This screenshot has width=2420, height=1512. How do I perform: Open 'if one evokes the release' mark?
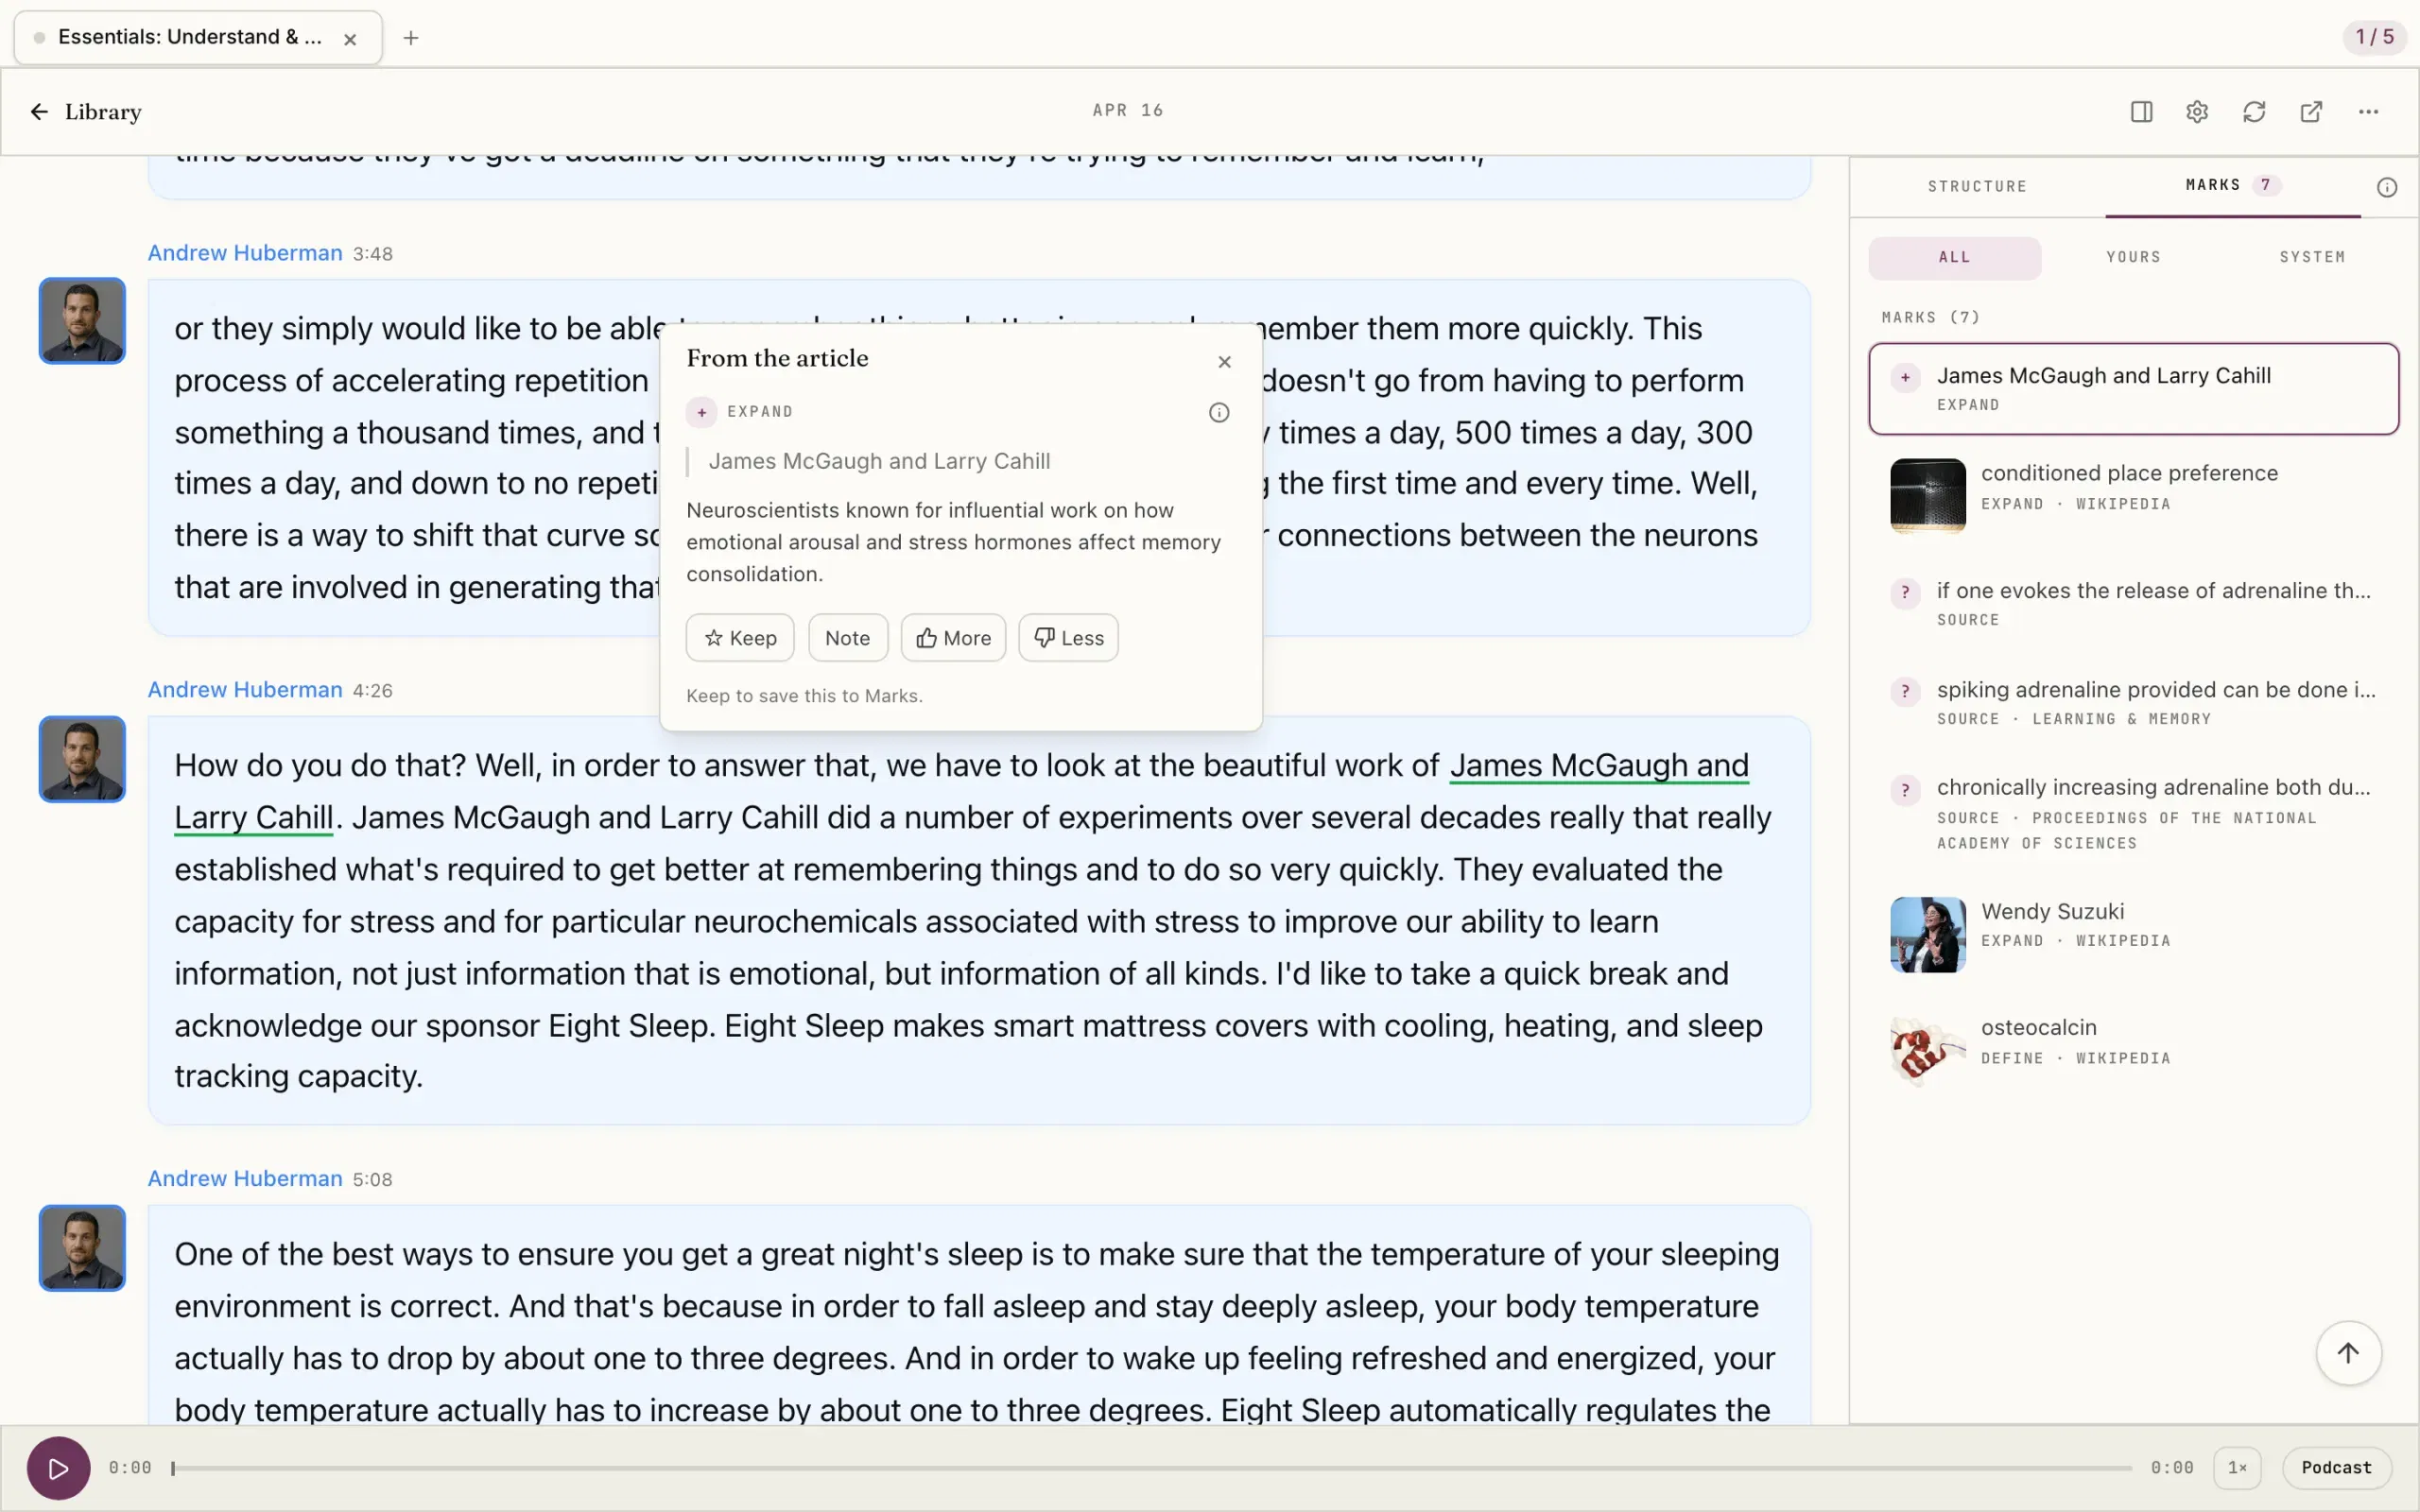coord(2133,603)
